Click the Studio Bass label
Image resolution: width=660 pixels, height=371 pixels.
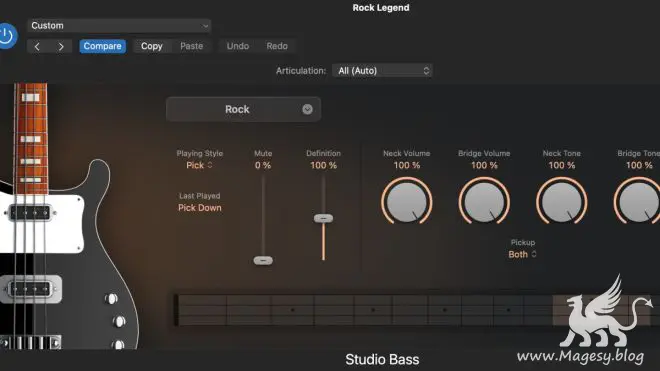coord(382,360)
